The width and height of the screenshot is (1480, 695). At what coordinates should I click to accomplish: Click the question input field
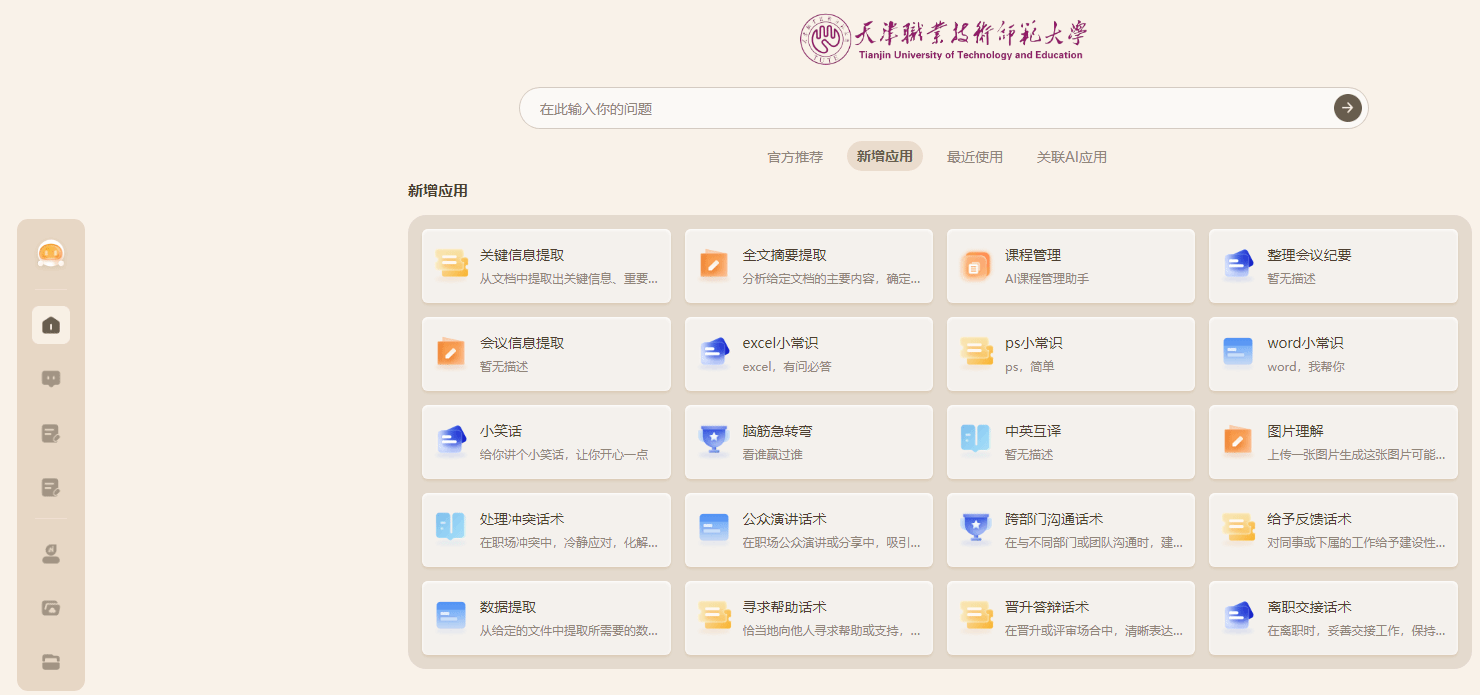point(920,108)
